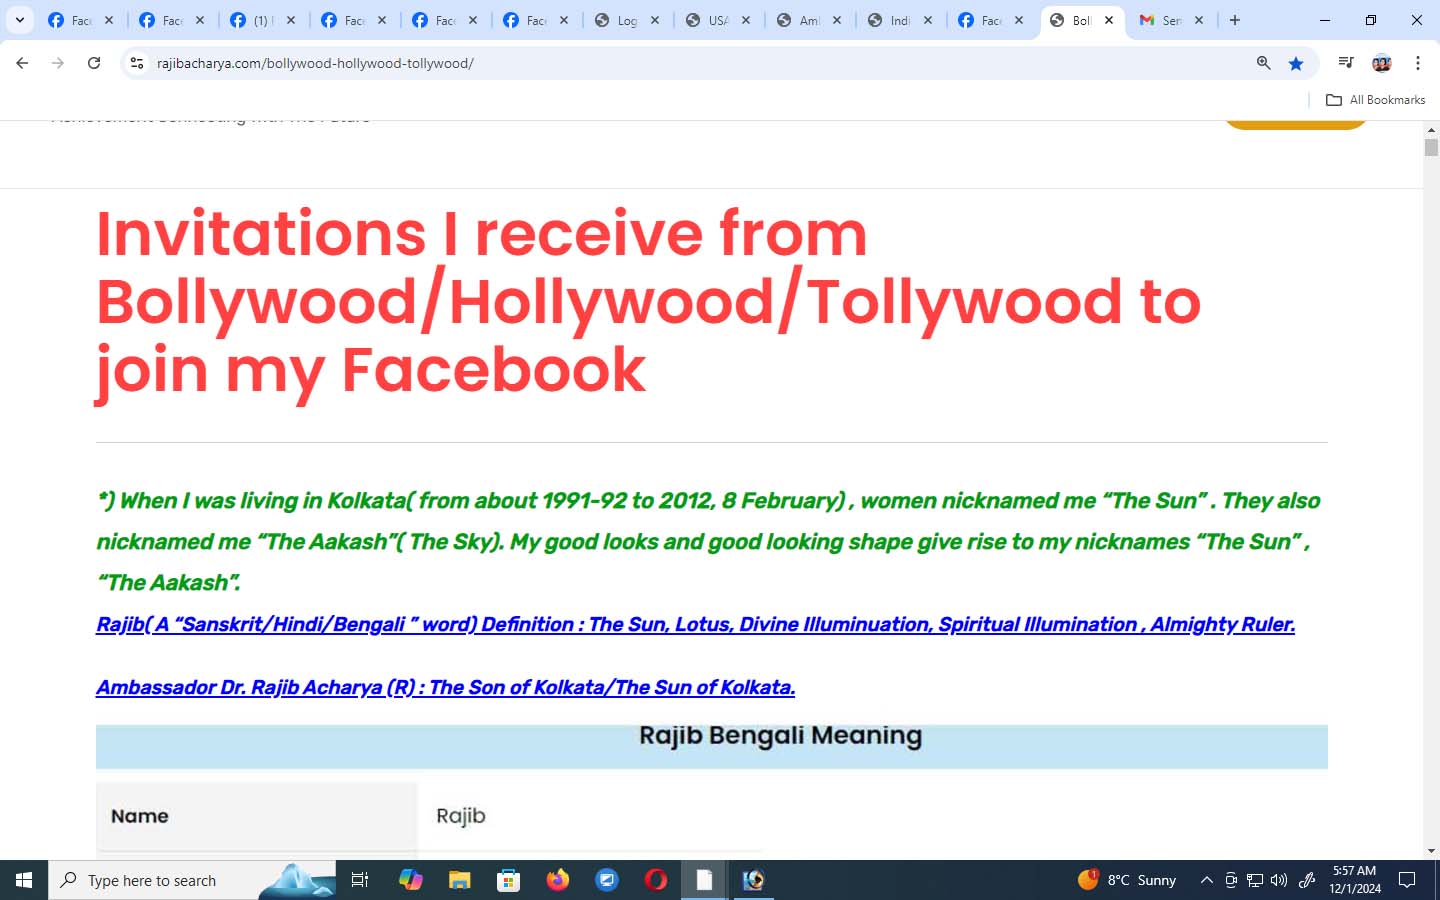The width and height of the screenshot is (1440, 900).
Task: Open the Windows Start menu
Action: click(x=24, y=880)
